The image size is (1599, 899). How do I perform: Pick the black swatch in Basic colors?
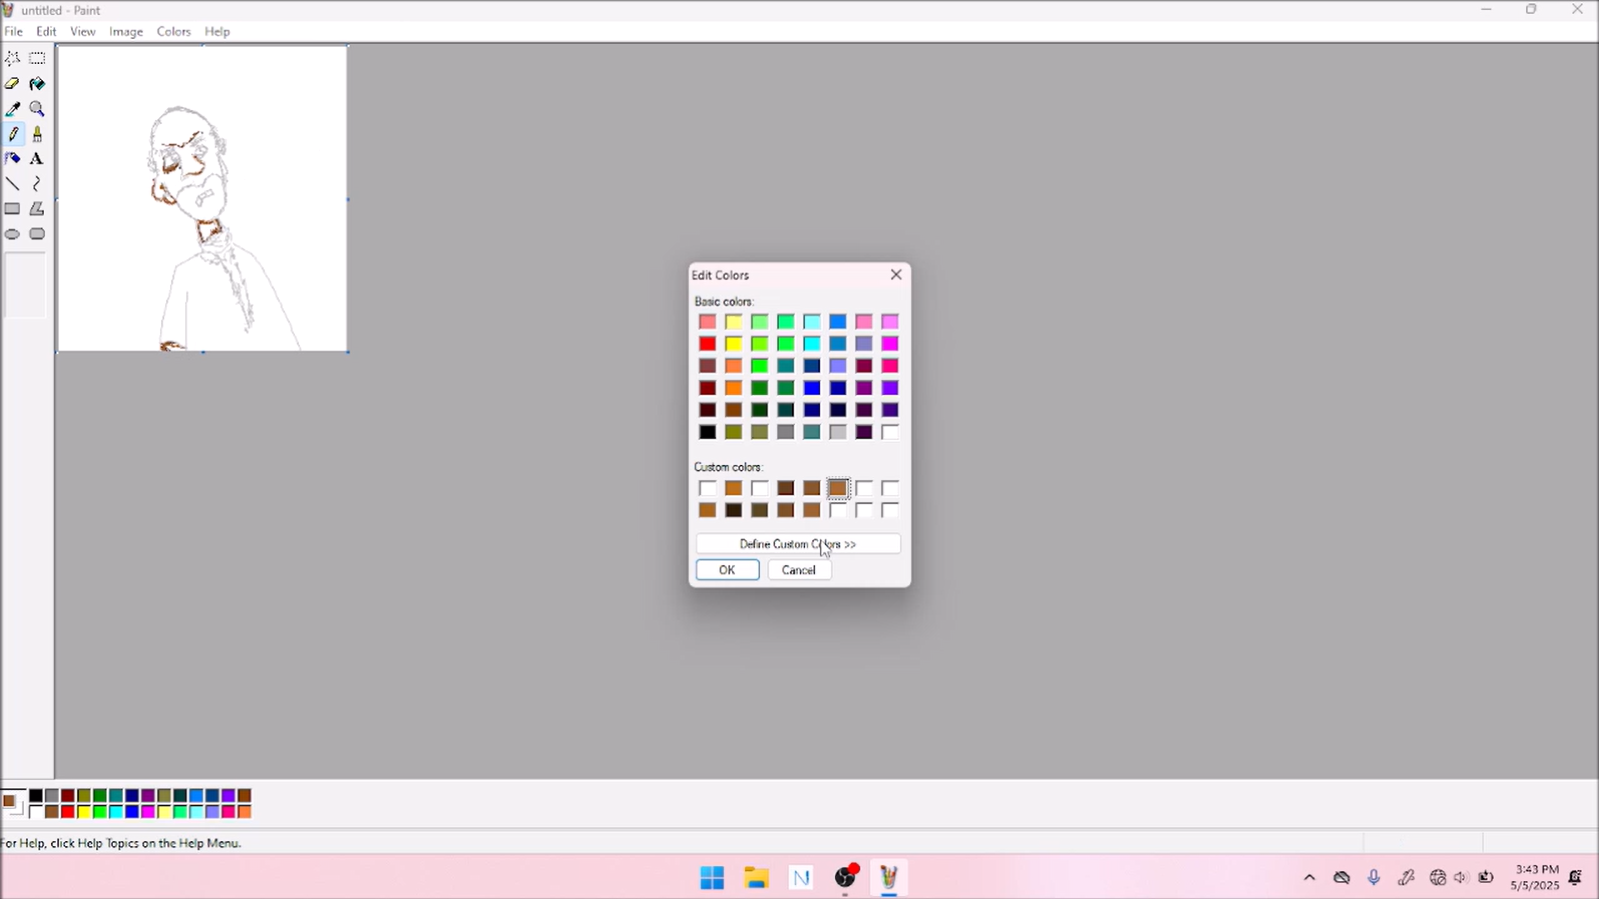(707, 432)
